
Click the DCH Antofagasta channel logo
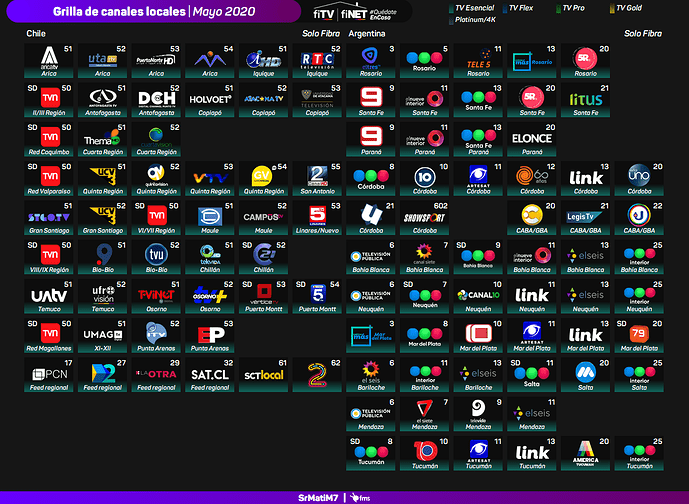click(156, 99)
